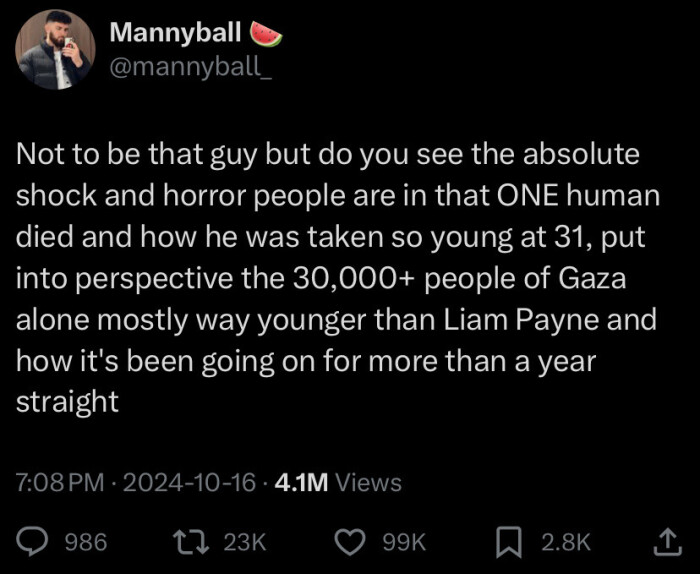Bookmark the tweet using the bookmark icon
This screenshot has height=574, width=700.
pos(509,541)
